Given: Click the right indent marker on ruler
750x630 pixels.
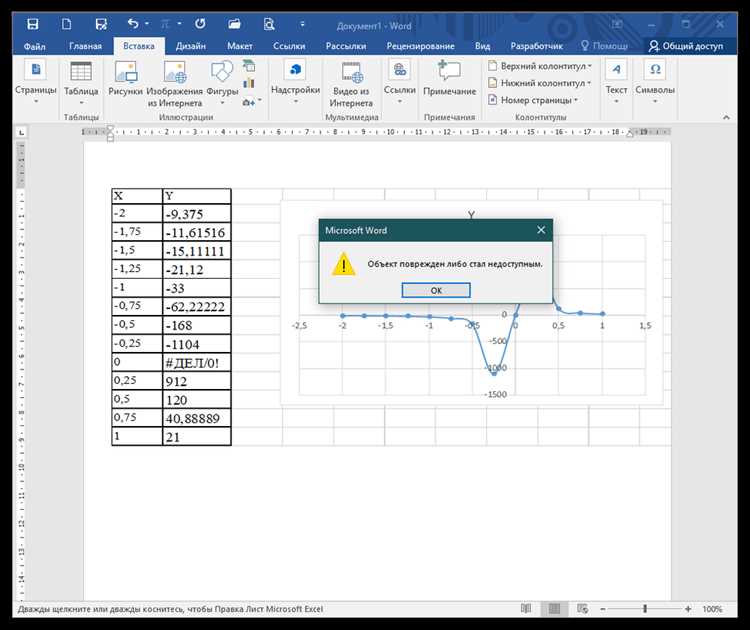Looking at the screenshot, I should point(629,134).
